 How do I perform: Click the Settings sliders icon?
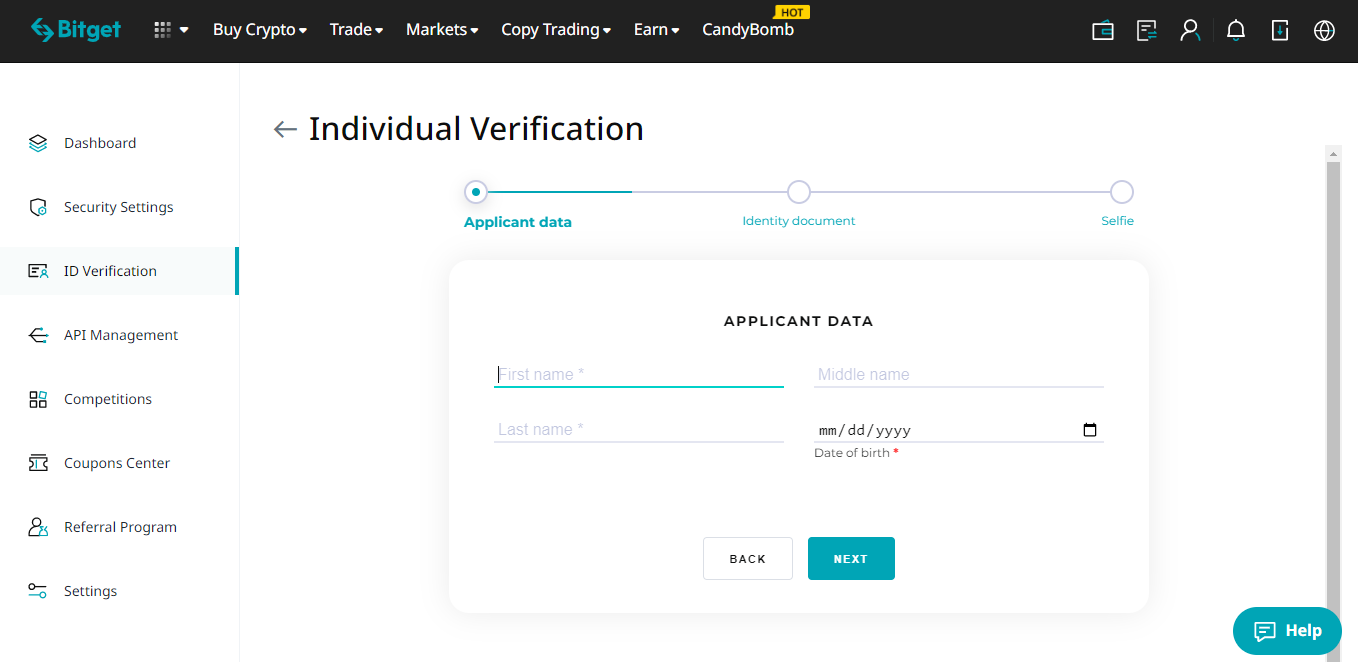(38, 591)
